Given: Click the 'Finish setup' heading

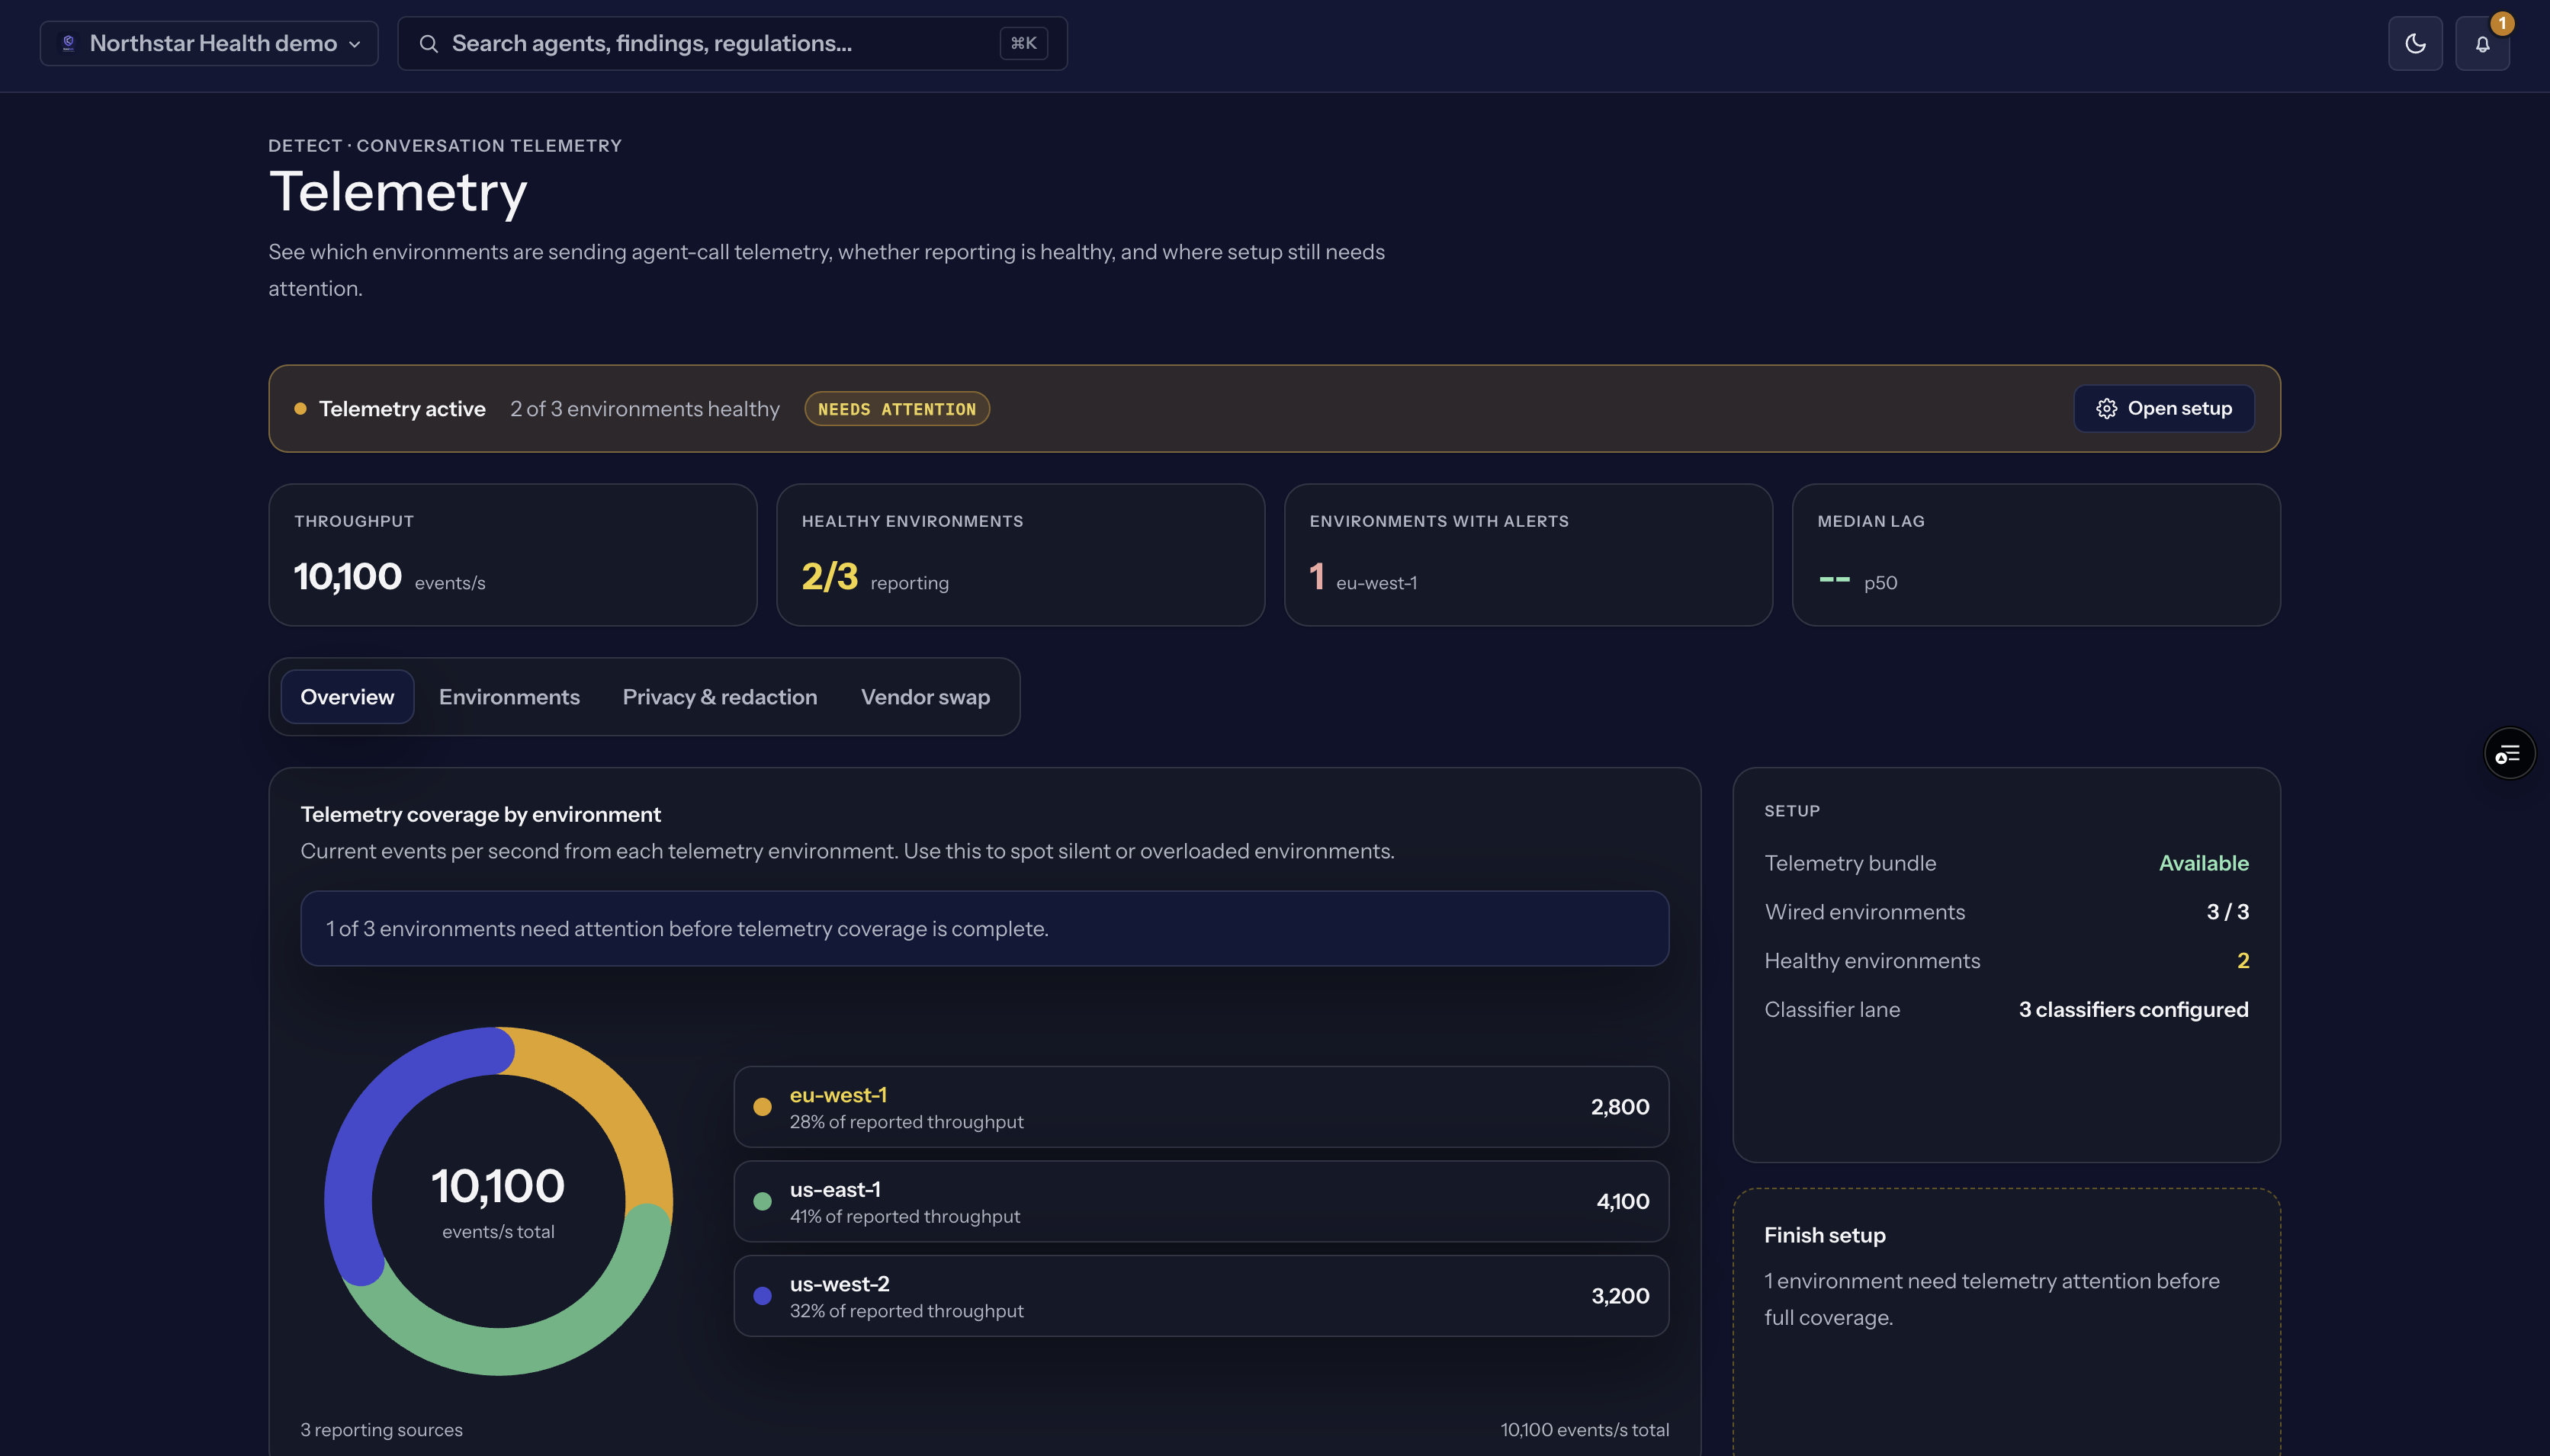Looking at the screenshot, I should click(1825, 1235).
